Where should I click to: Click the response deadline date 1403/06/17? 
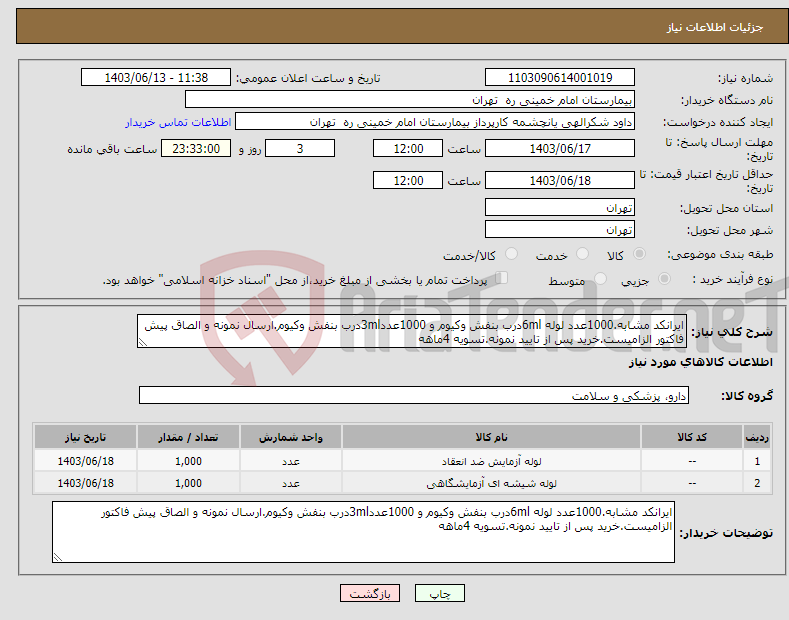click(560, 148)
